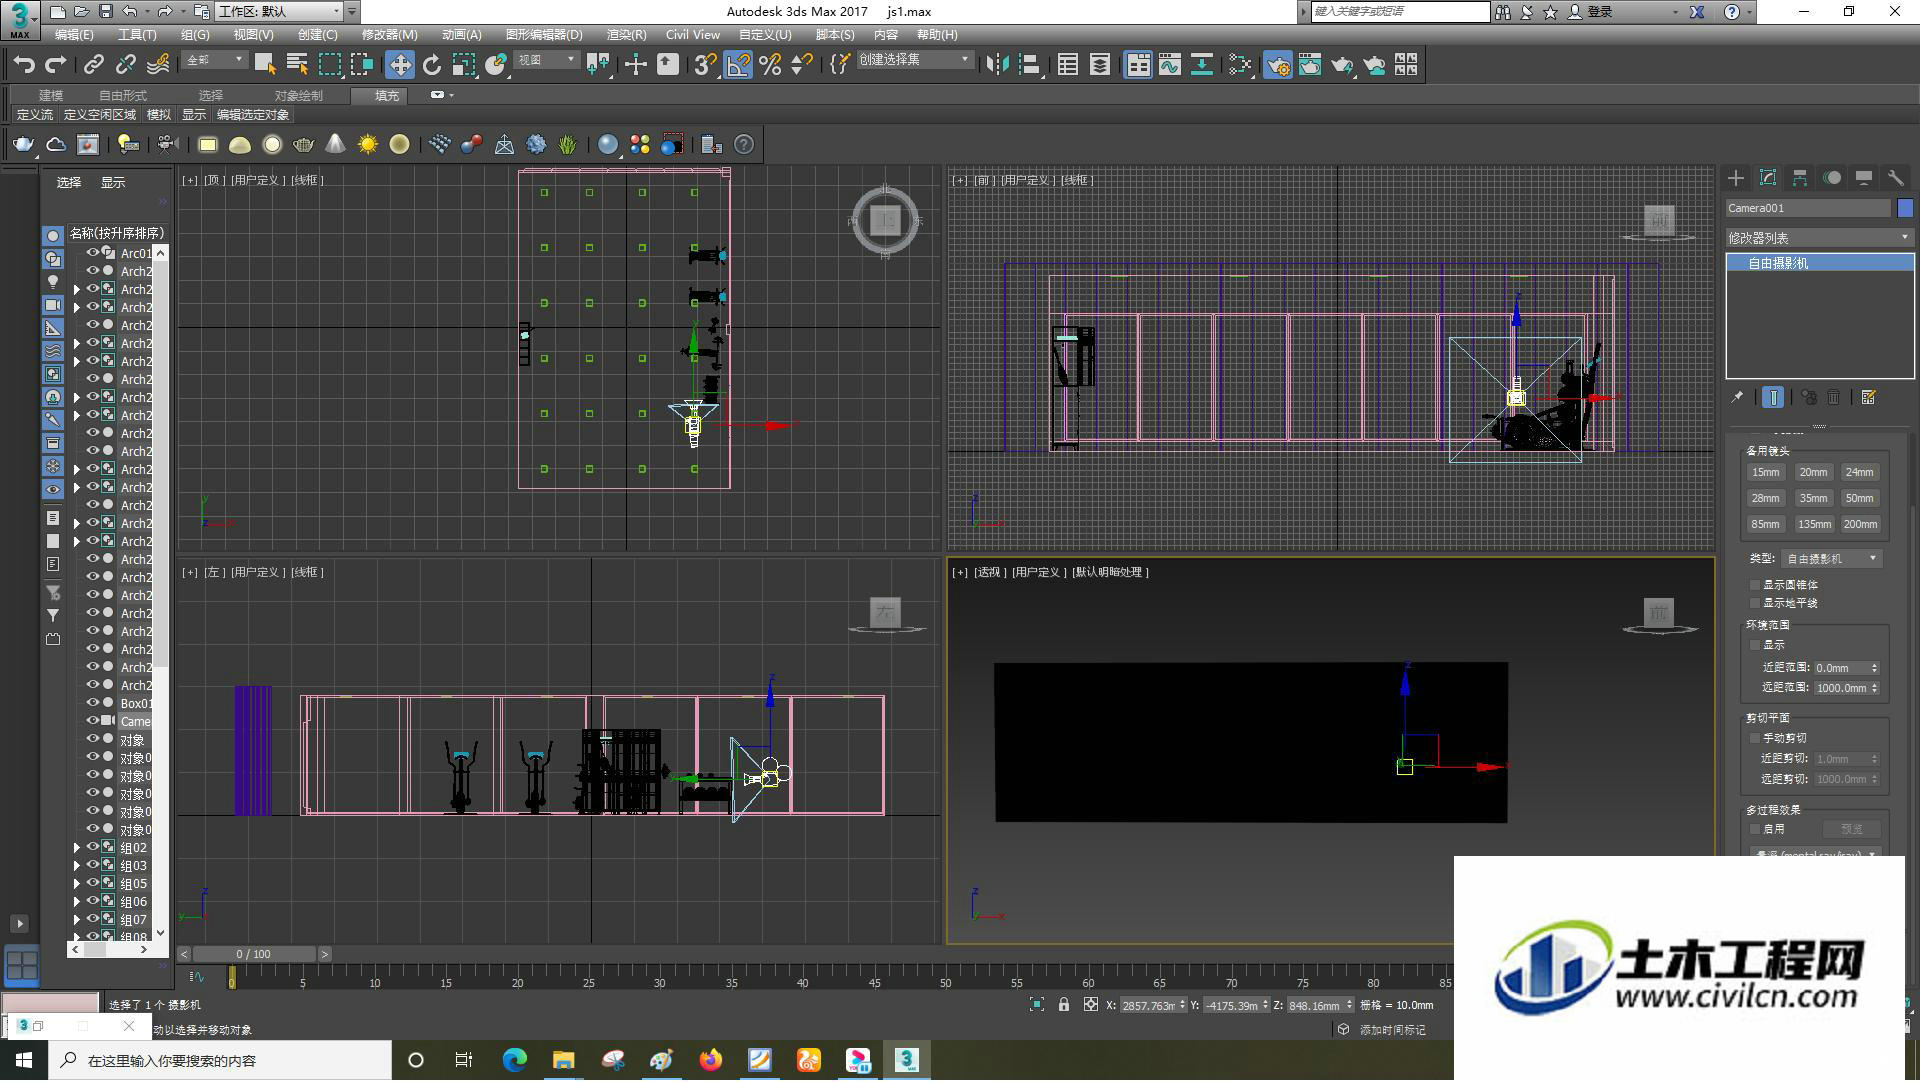Open the Utilities wrench panel tab
The width and height of the screenshot is (1920, 1082).
[x=1895, y=178]
